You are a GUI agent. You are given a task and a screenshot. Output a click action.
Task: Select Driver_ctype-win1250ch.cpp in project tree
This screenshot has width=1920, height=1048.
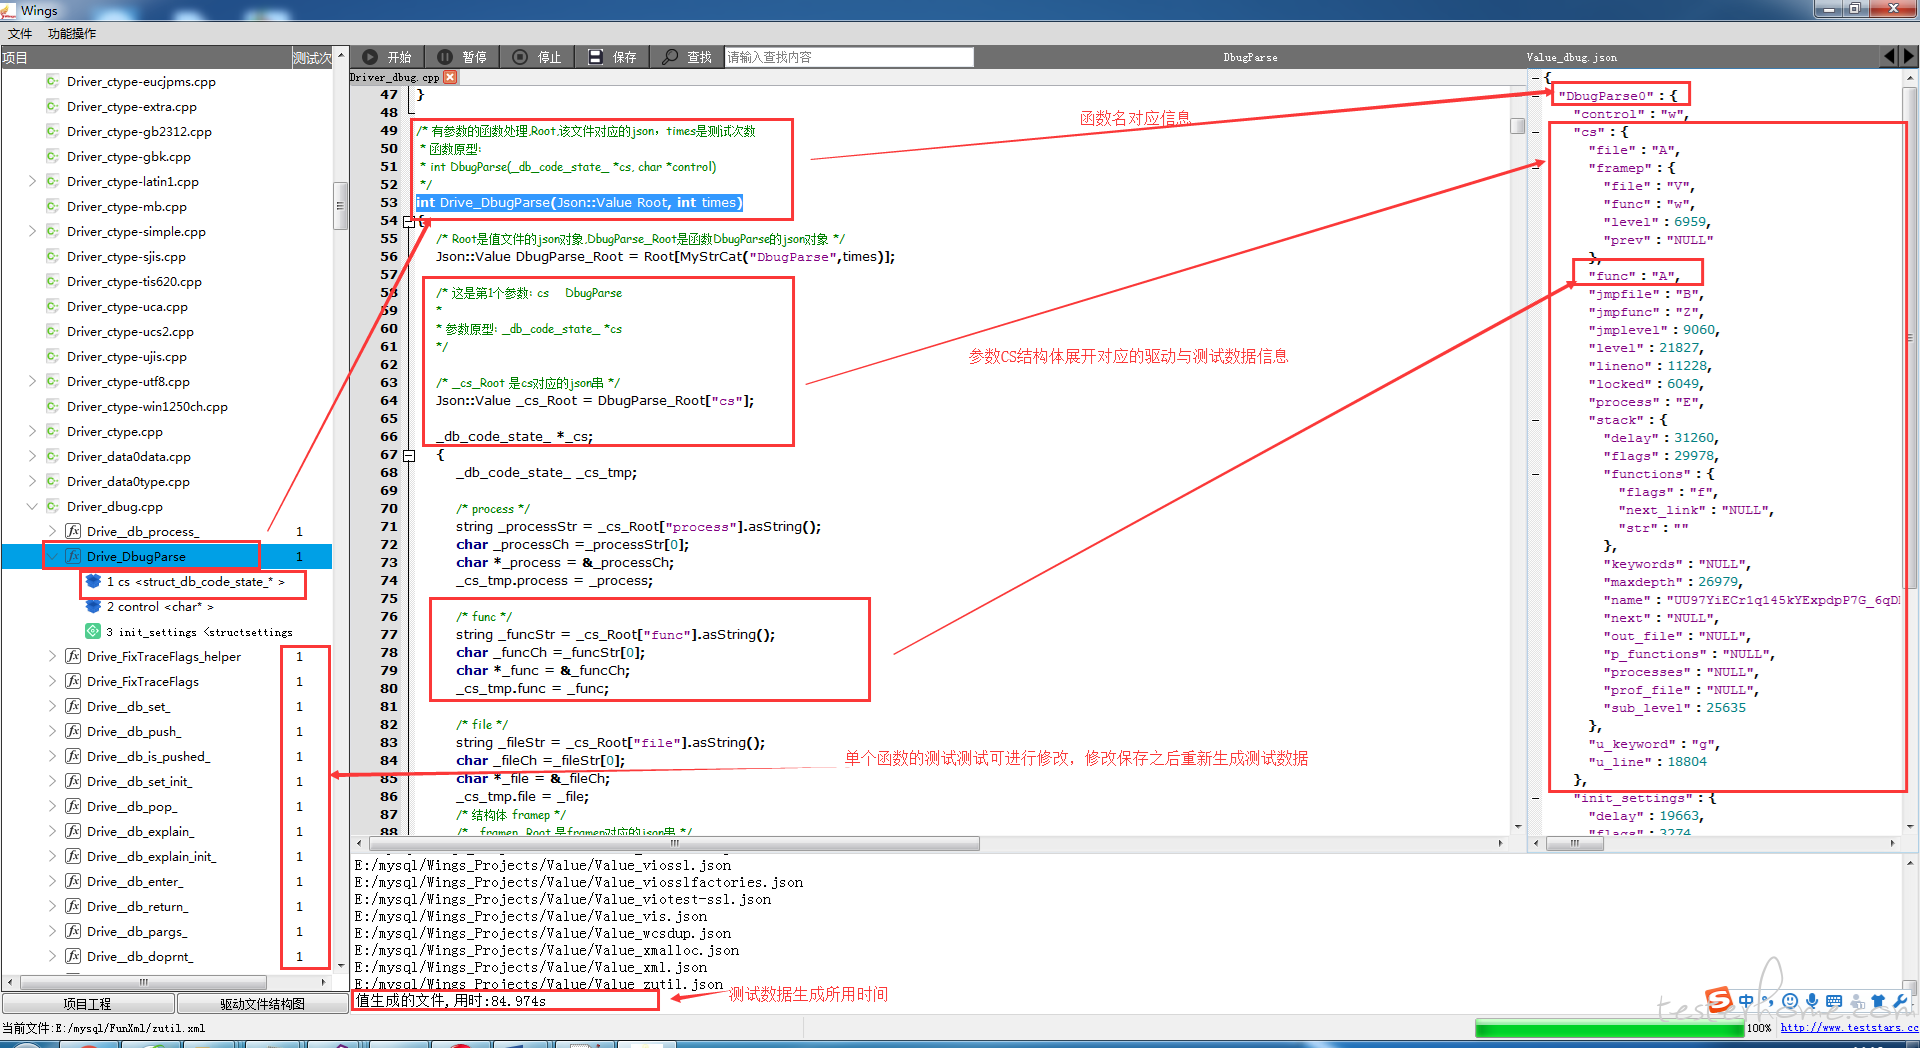(147, 406)
